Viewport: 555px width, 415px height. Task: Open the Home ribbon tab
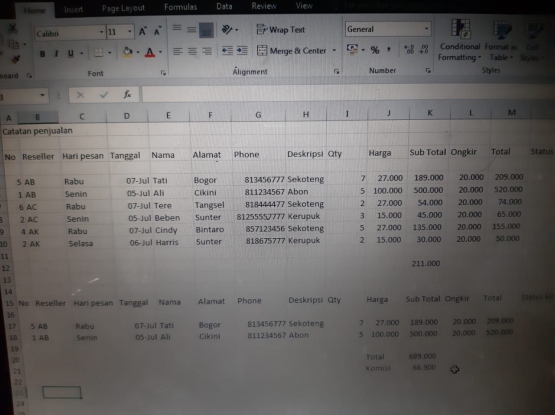click(35, 10)
